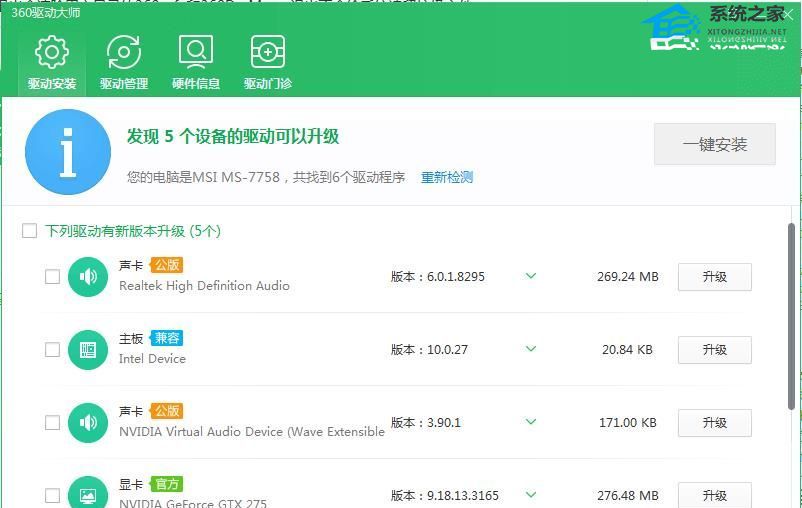
Task: Click 升级 for Intel Device
Action: tap(714, 350)
